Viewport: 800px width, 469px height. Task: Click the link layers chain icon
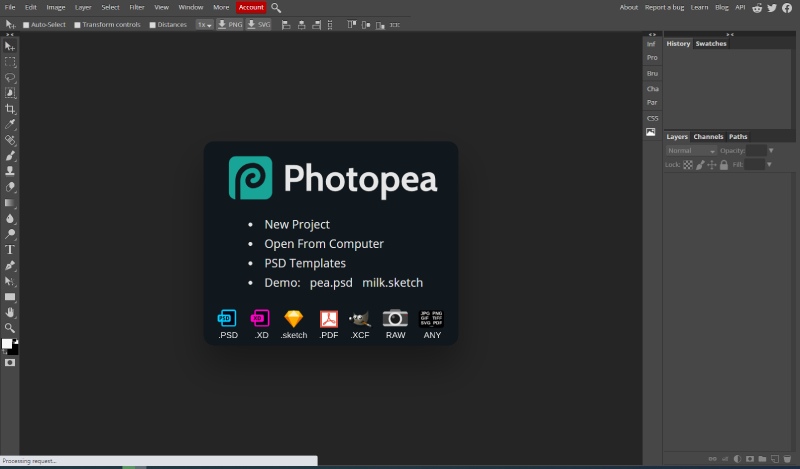(x=712, y=459)
